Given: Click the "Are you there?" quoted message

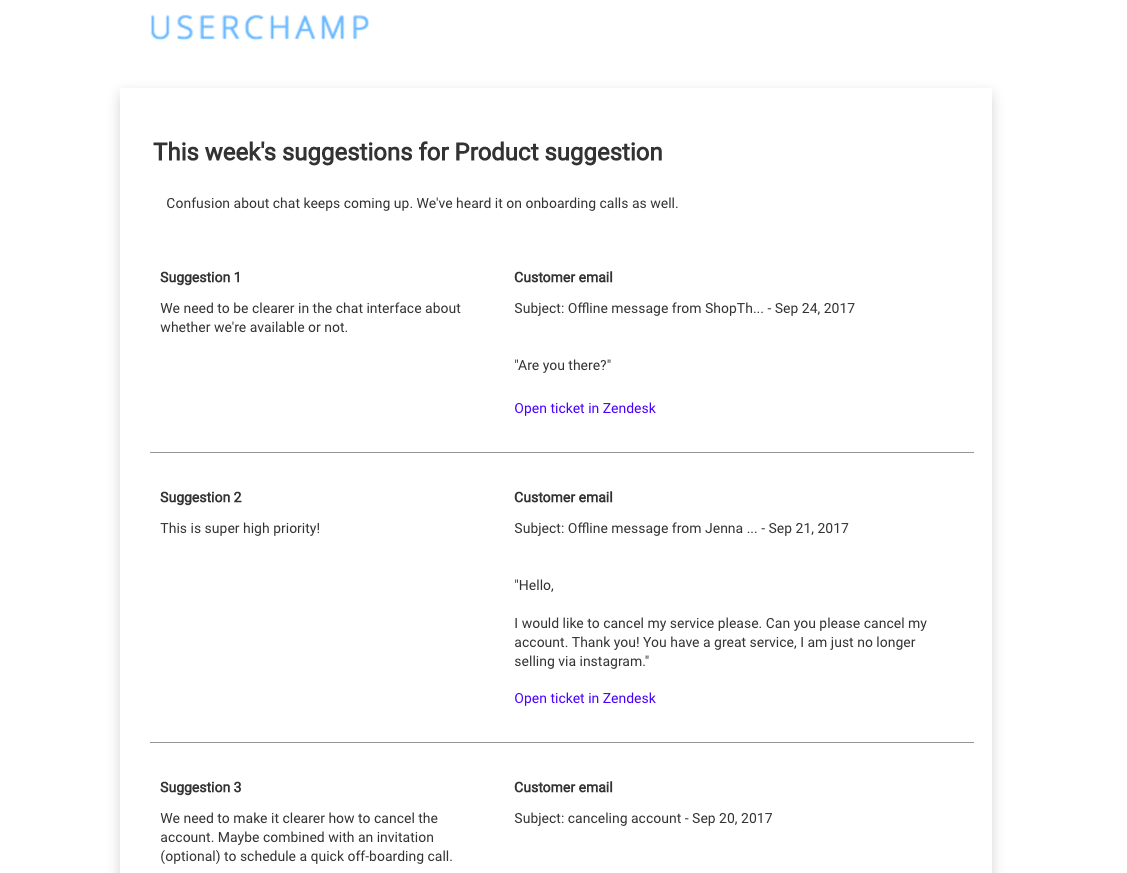Looking at the screenshot, I should point(563,365).
